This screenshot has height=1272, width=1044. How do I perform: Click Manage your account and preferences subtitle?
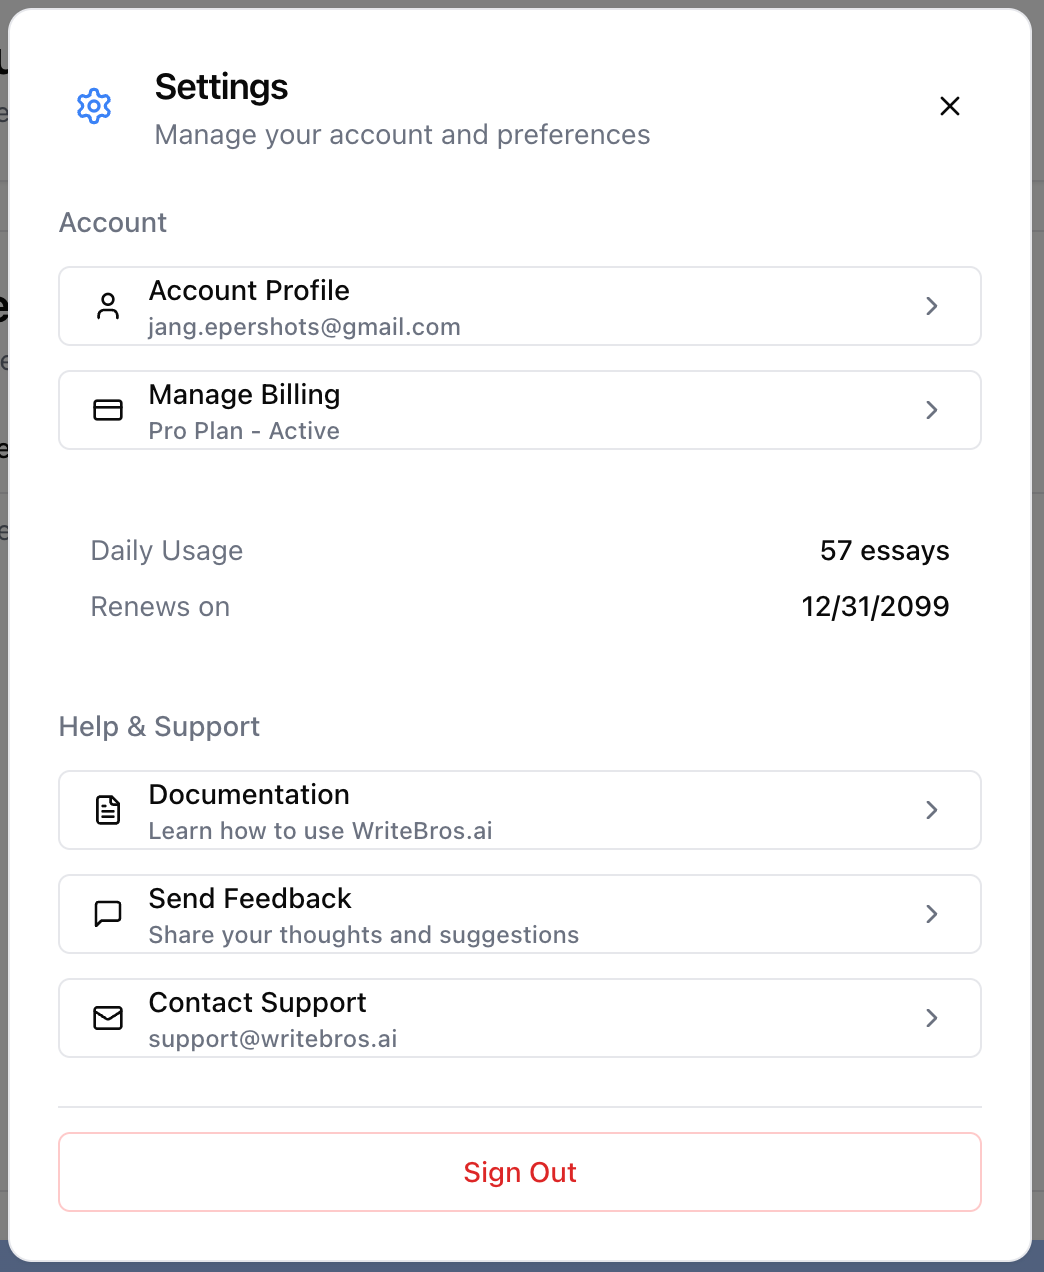(402, 135)
